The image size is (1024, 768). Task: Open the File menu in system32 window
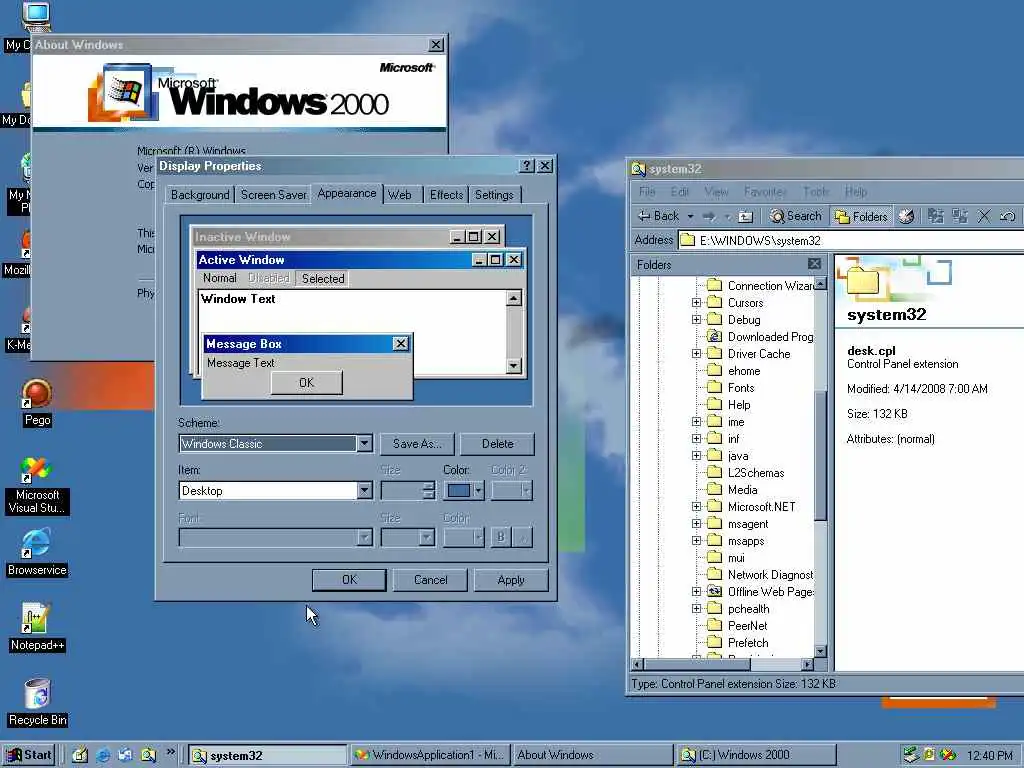tap(647, 192)
